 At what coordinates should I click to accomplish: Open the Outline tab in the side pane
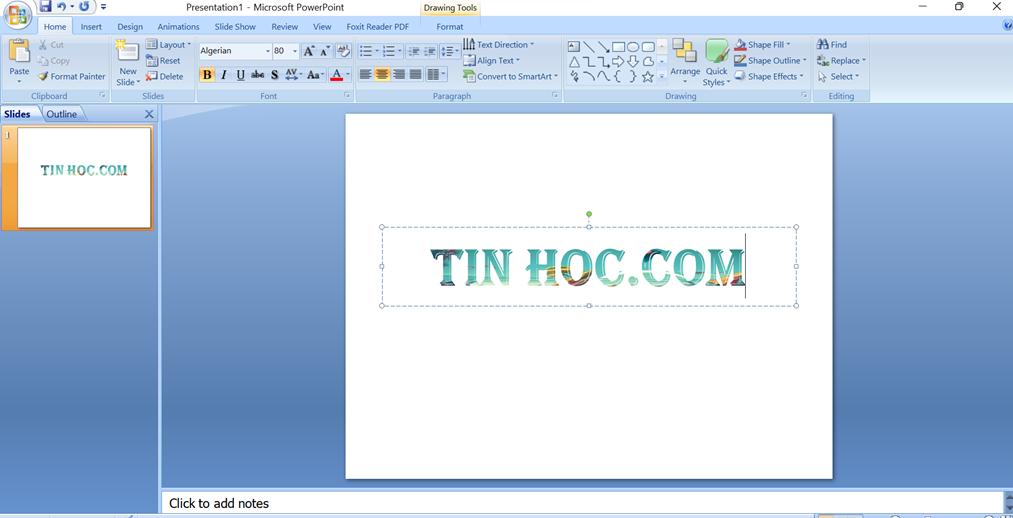click(61, 114)
